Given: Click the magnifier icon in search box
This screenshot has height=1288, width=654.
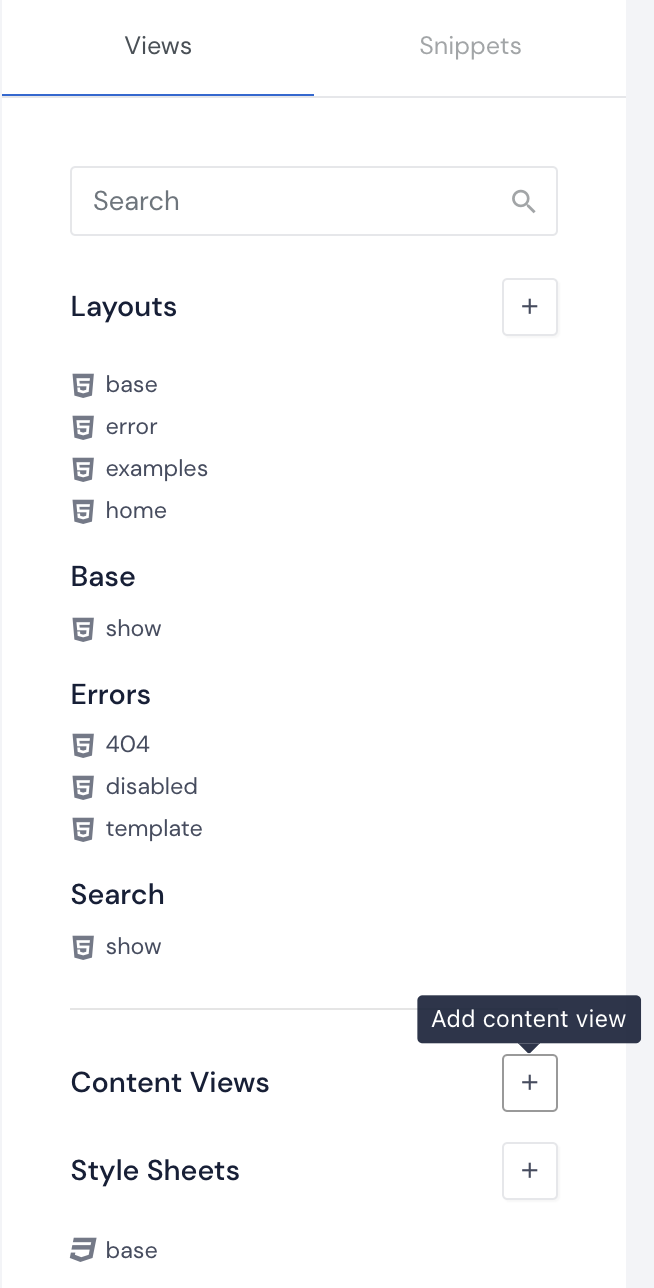Looking at the screenshot, I should pyautogui.click(x=524, y=201).
